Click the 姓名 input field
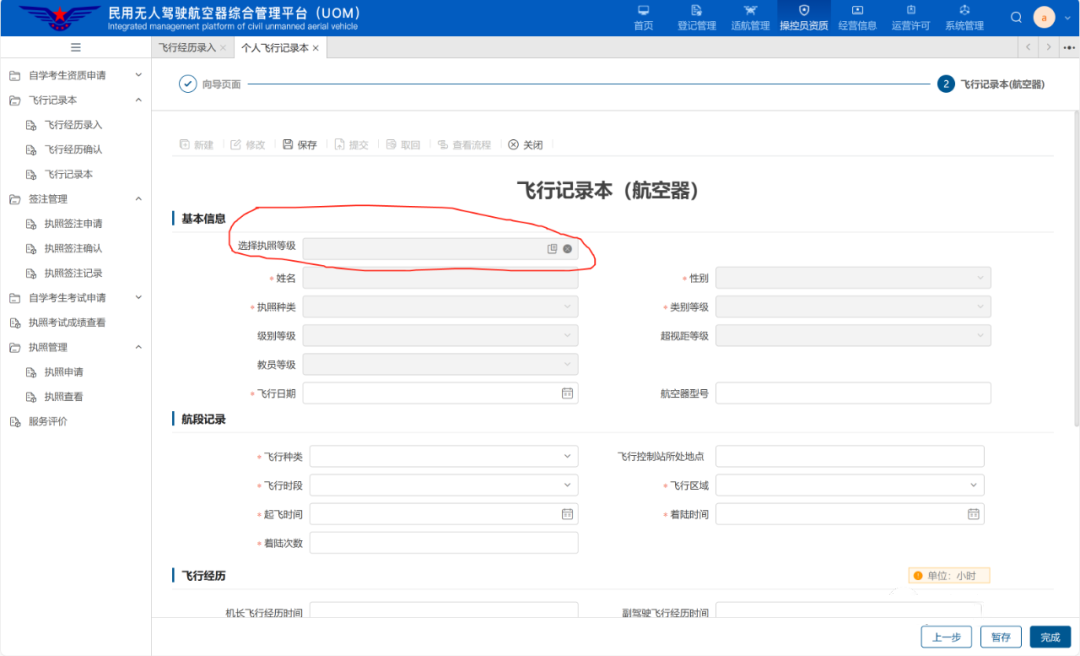This screenshot has height=656, width=1080. coord(440,278)
